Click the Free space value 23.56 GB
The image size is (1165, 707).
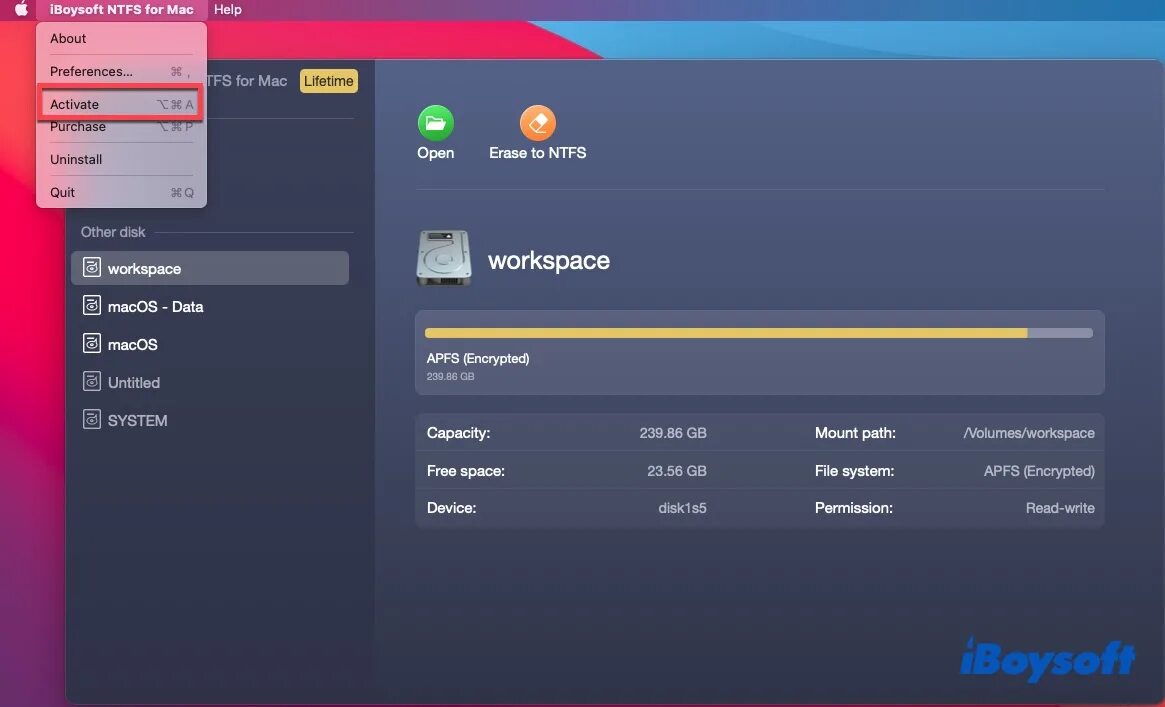point(676,471)
